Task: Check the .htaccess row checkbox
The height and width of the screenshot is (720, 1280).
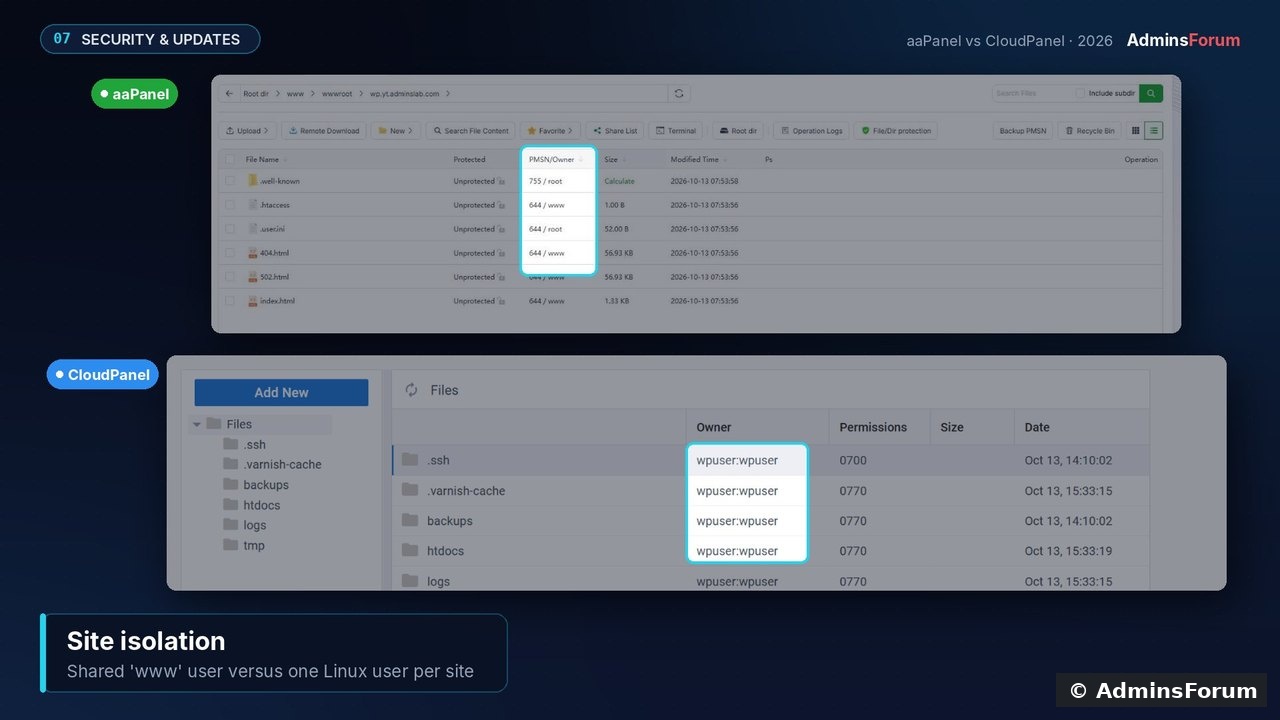Action: tap(230, 205)
